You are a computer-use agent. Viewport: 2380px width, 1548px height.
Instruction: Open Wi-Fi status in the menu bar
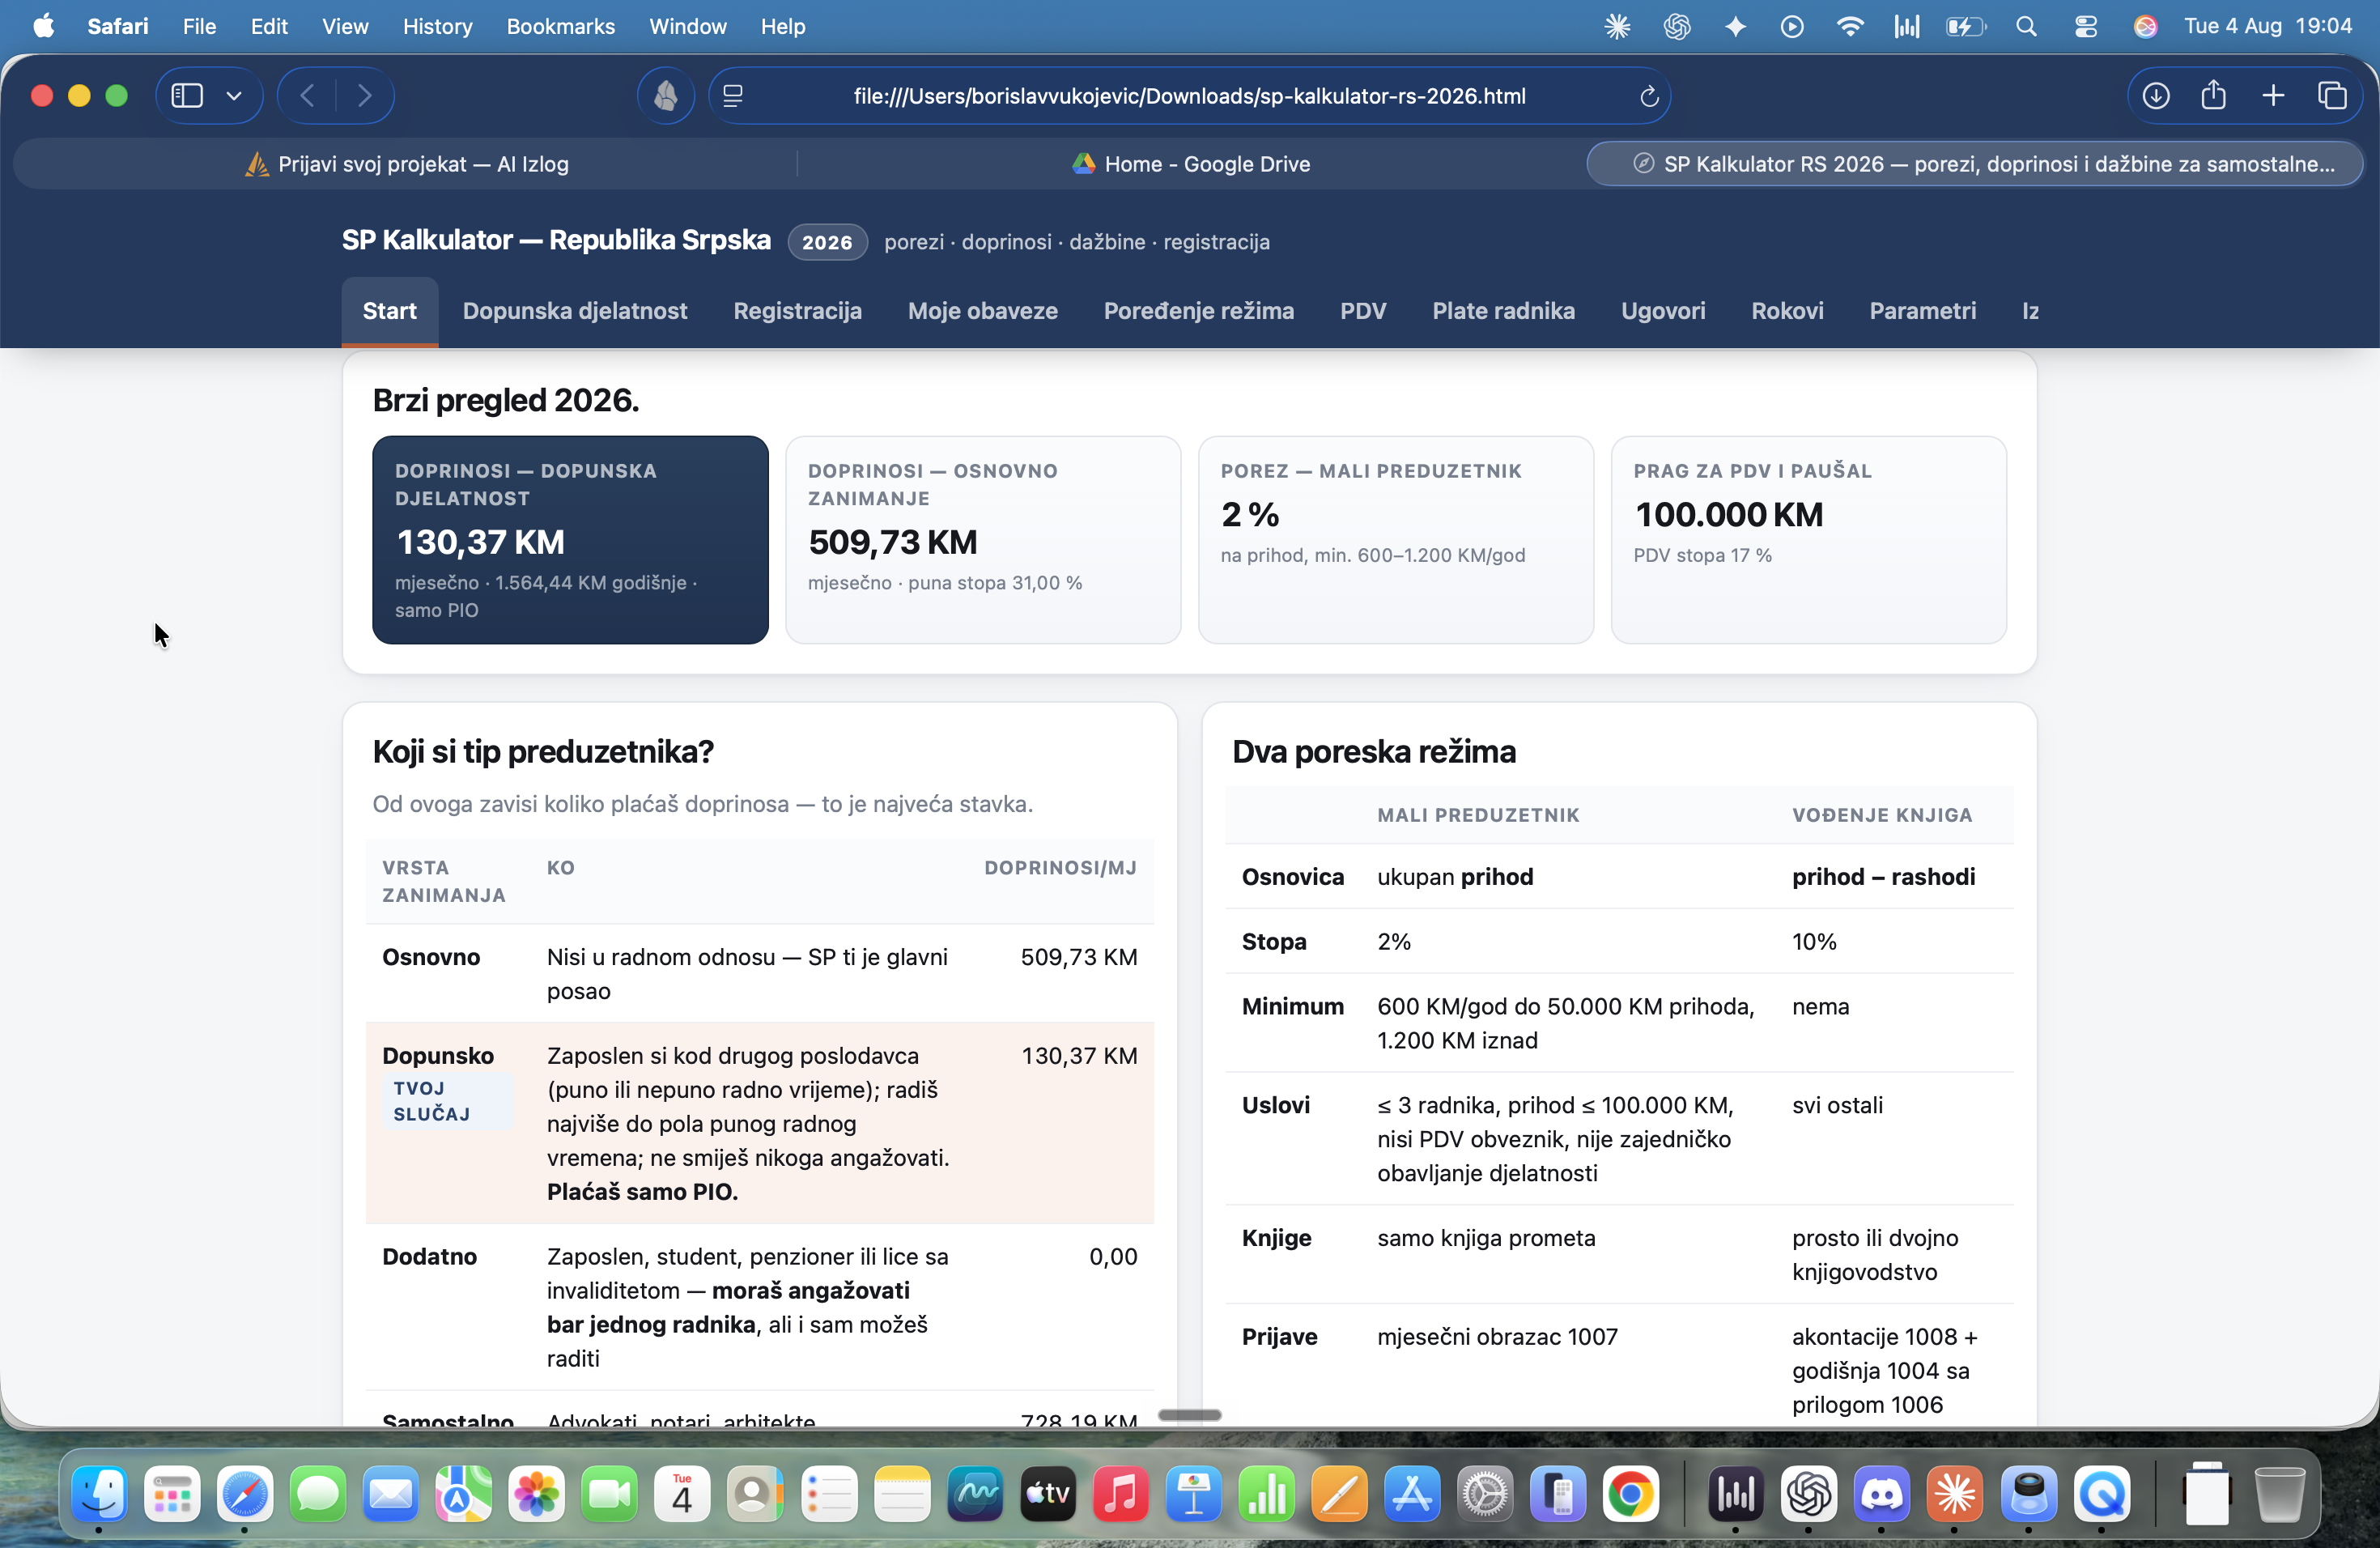tap(1850, 26)
